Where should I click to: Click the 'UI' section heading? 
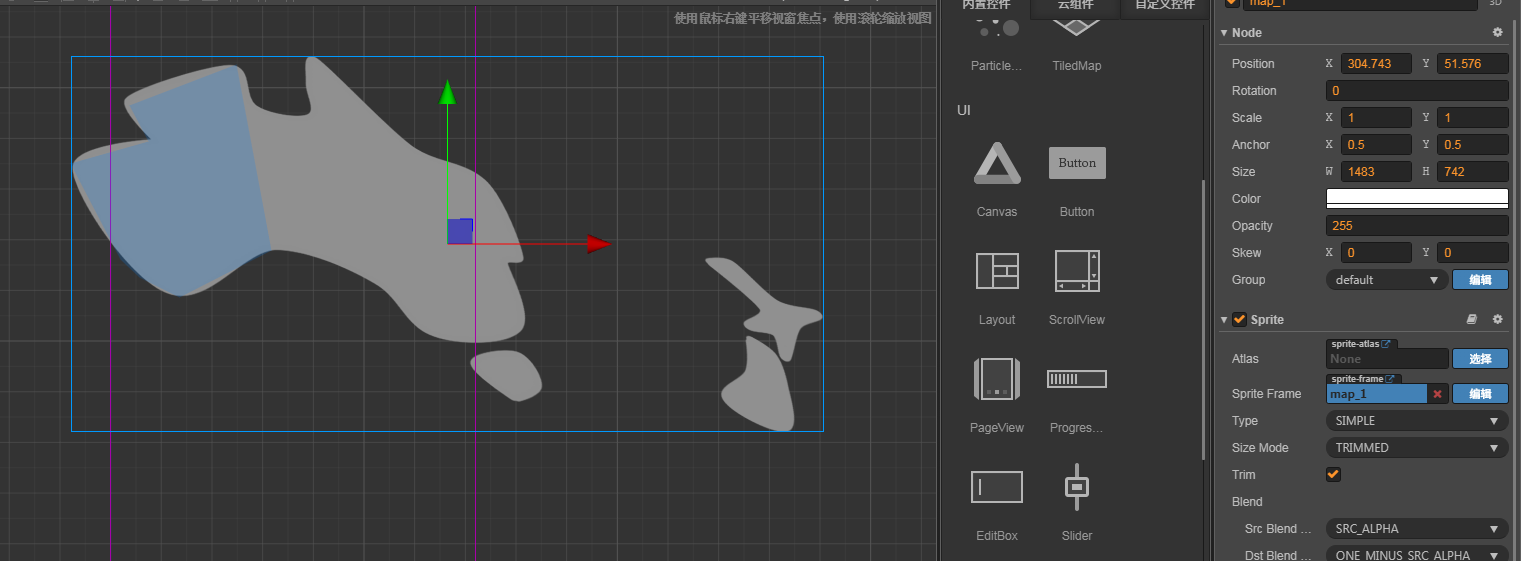tap(964, 110)
